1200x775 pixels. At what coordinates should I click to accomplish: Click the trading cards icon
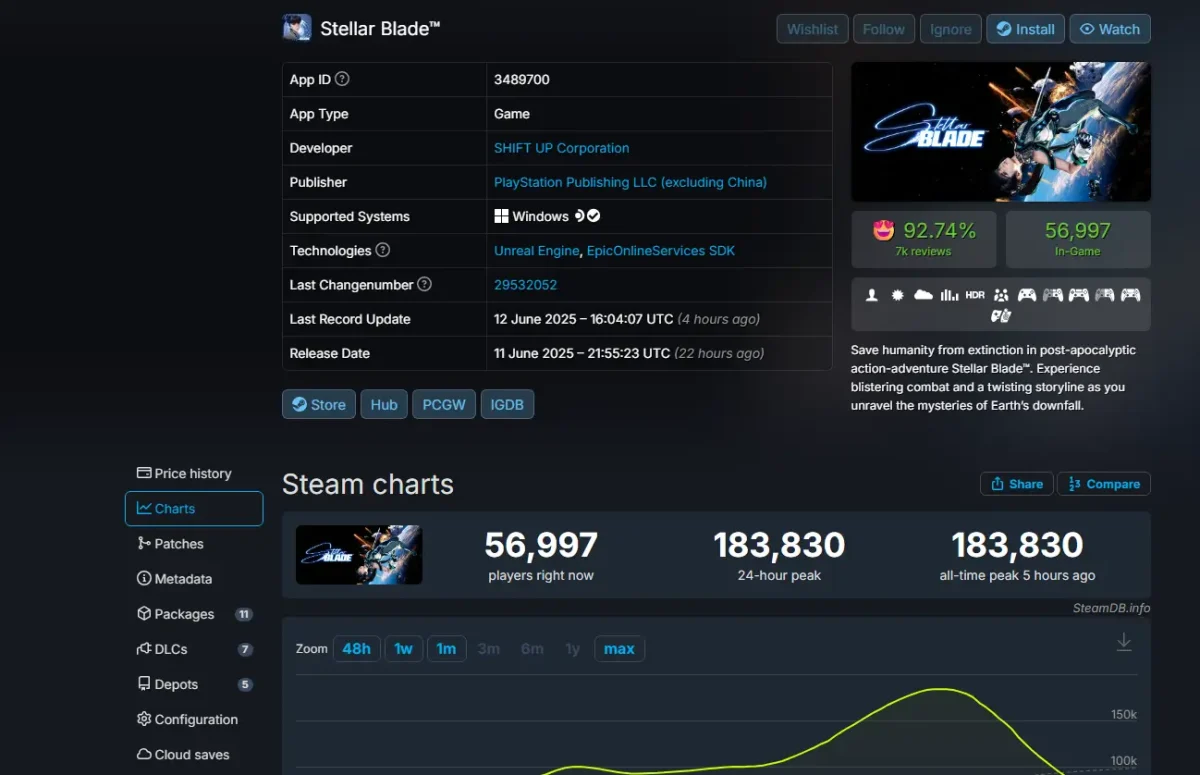pos(1001,316)
